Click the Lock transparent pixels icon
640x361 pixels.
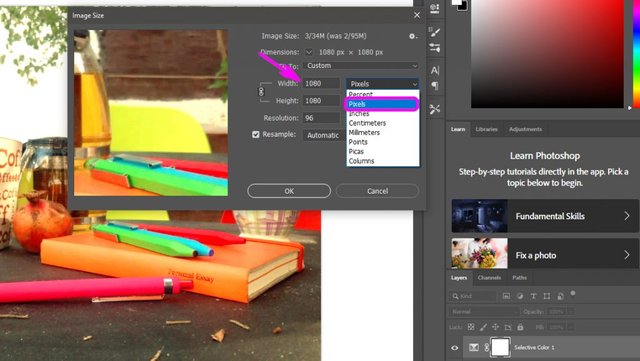pos(471,327)
